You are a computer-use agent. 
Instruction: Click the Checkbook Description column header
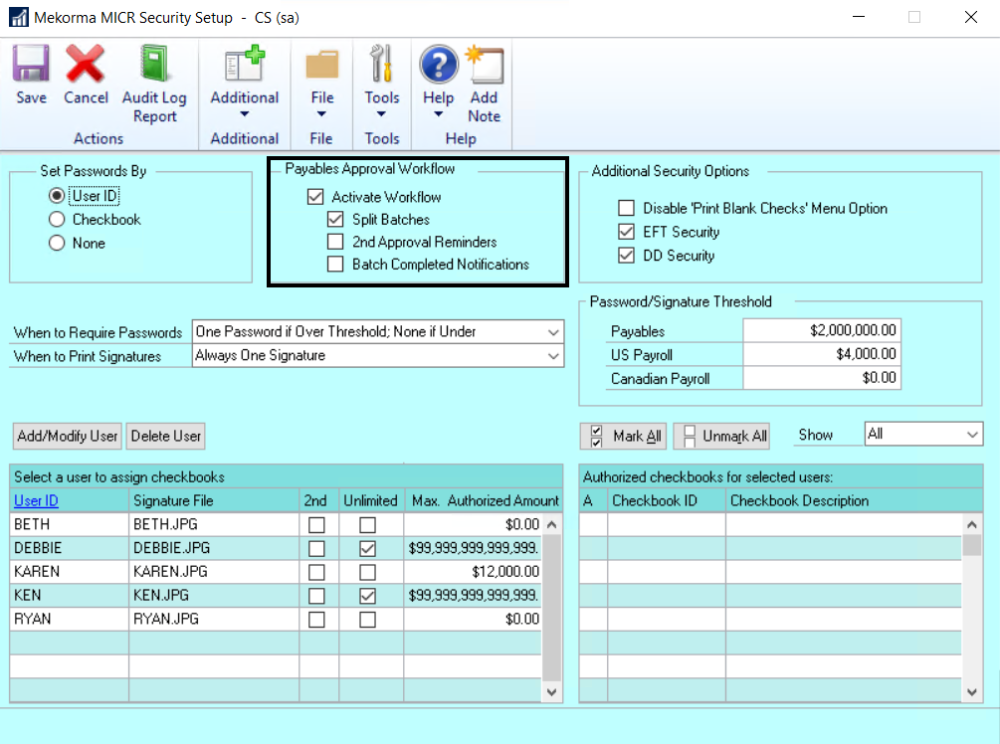[x=854, y=500]
